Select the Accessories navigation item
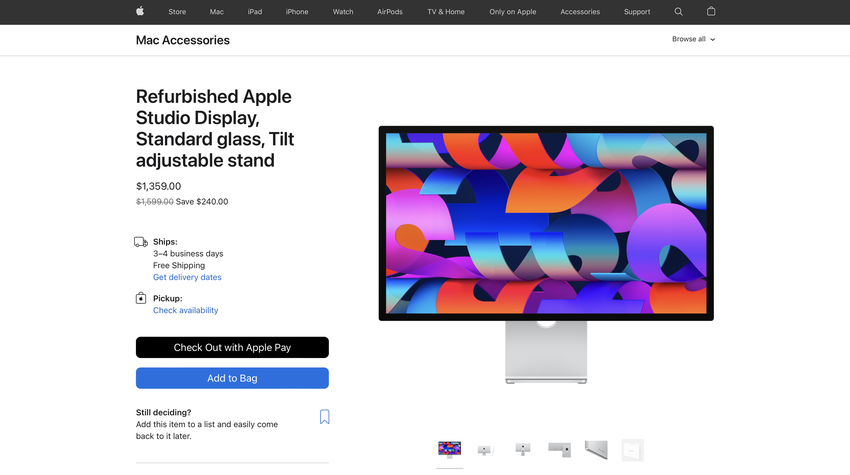The image size is (850, 475). point(579,11)
